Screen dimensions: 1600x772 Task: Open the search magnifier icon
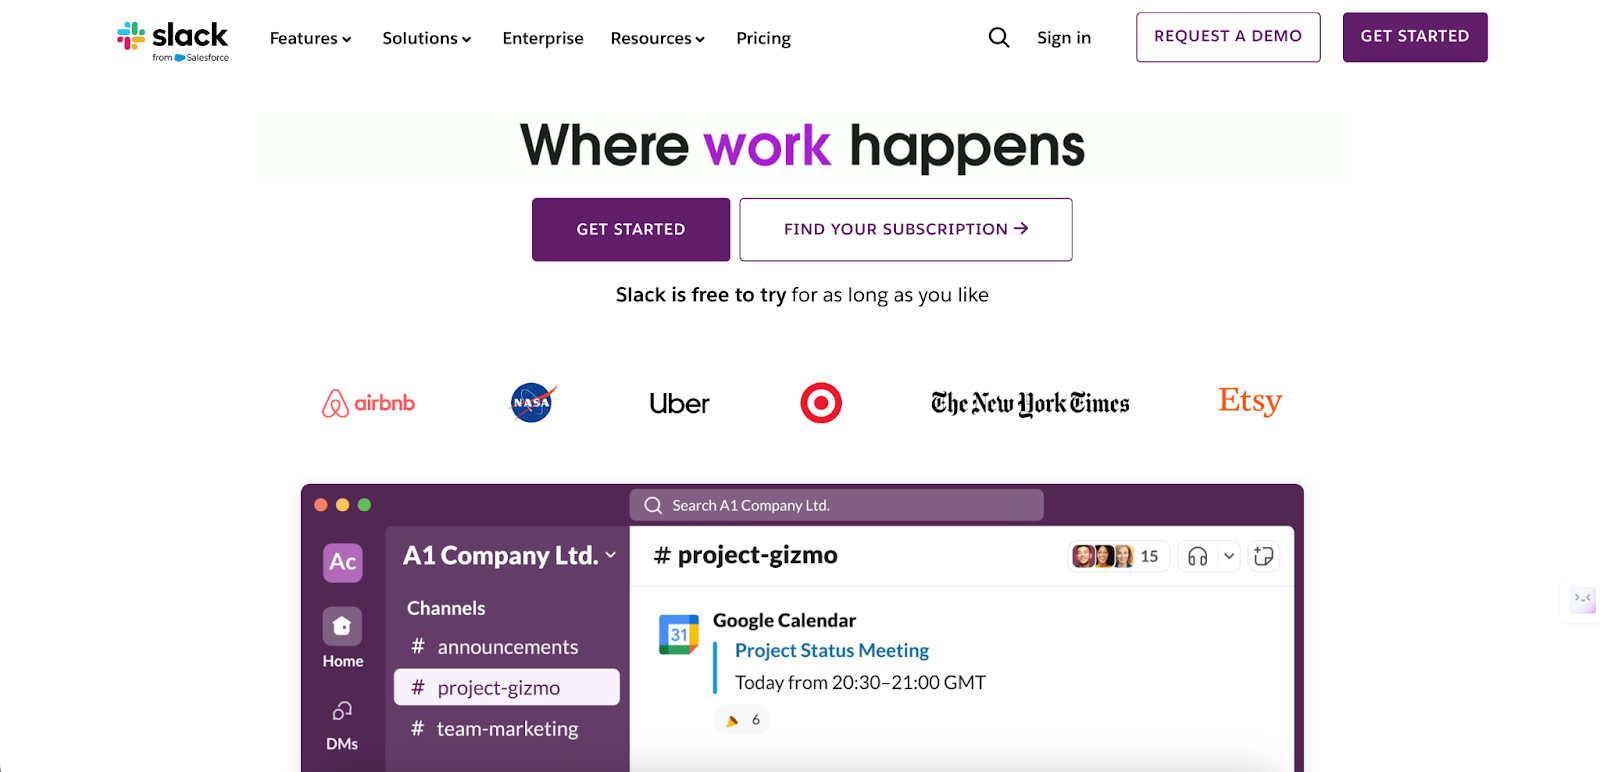(998, 38)
